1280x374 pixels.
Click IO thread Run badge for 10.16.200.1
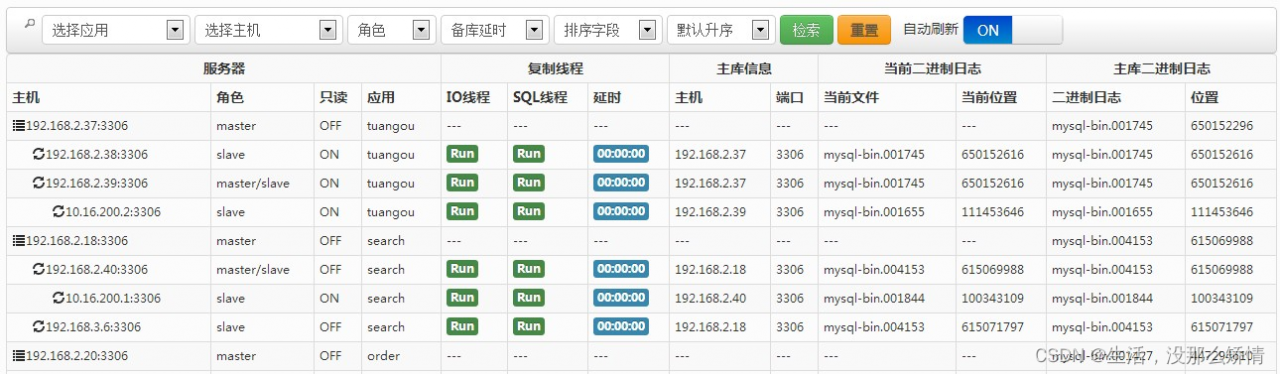462,298
